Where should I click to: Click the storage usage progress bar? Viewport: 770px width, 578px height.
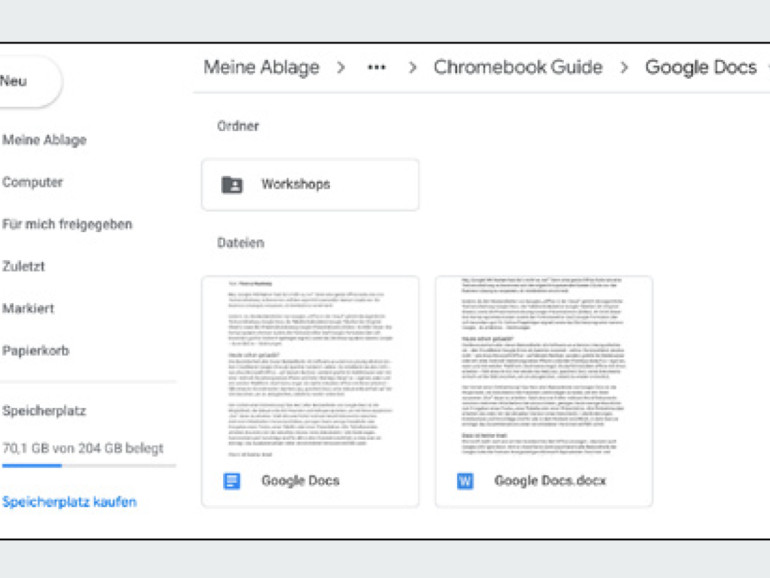89,466
